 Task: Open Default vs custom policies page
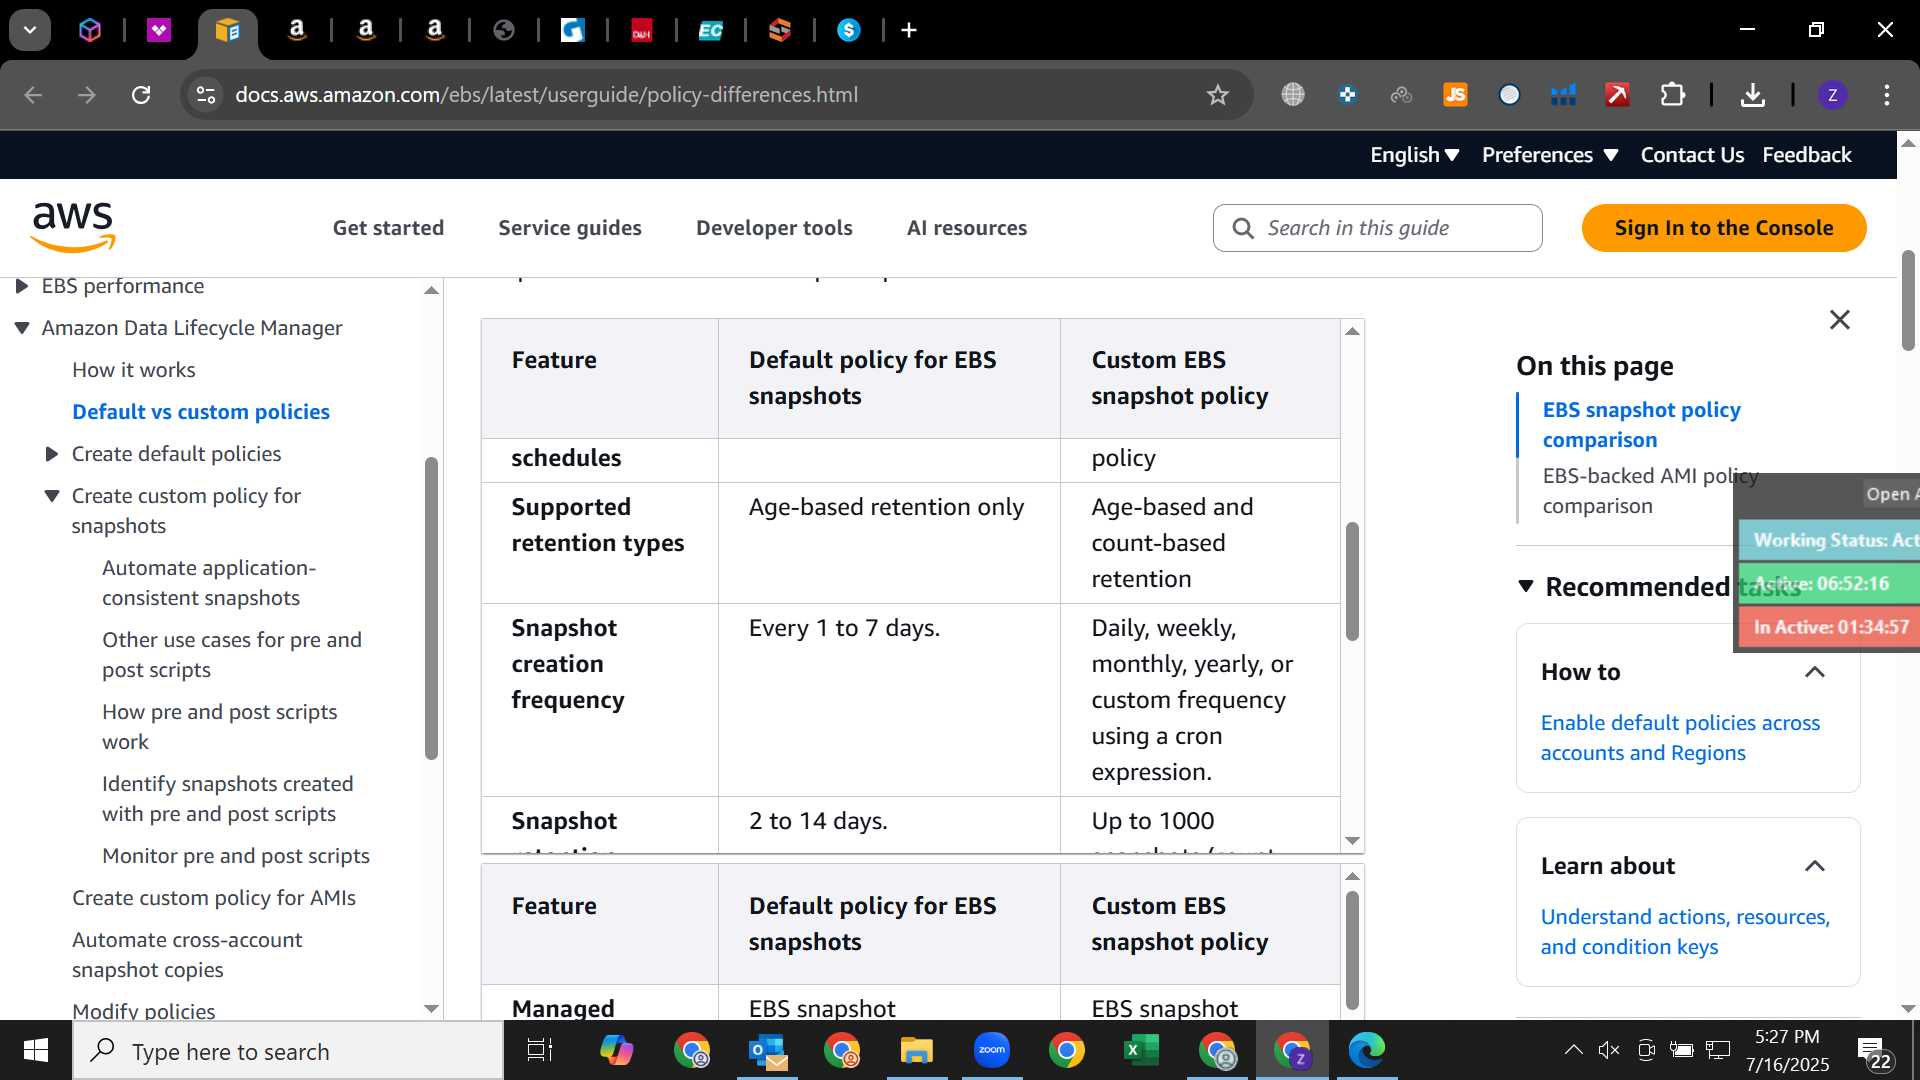coord(201,412)
